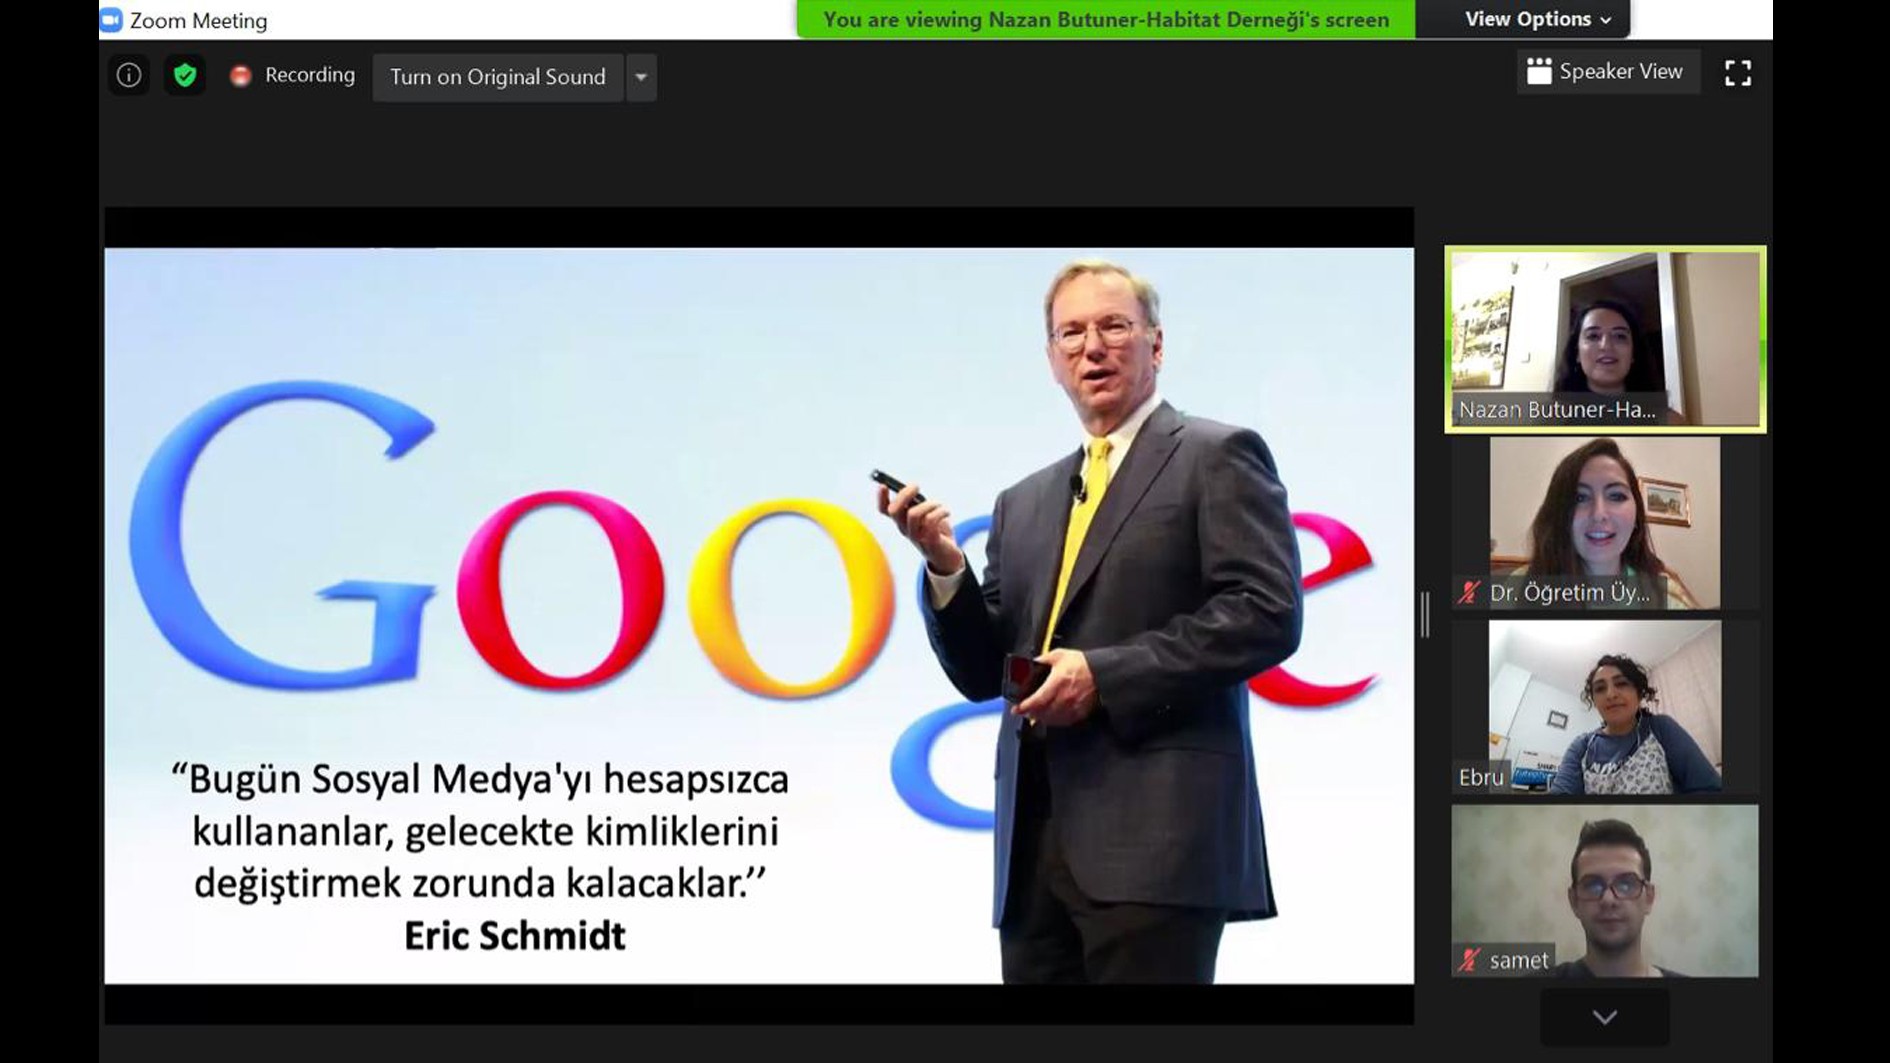Click the Nazan Butuner-Ha... name label
The width and height of the screenshot is (1890, 1063).
[1556, 409]
